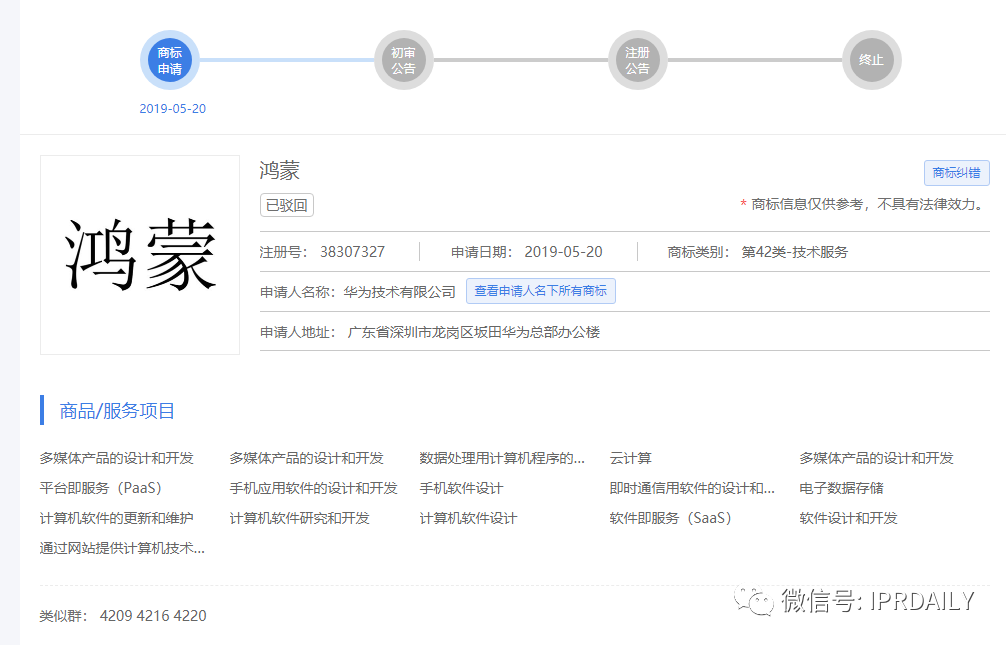Click the 商标纠错 button
Screen dimensions: 1006x645
click(957, 173)
